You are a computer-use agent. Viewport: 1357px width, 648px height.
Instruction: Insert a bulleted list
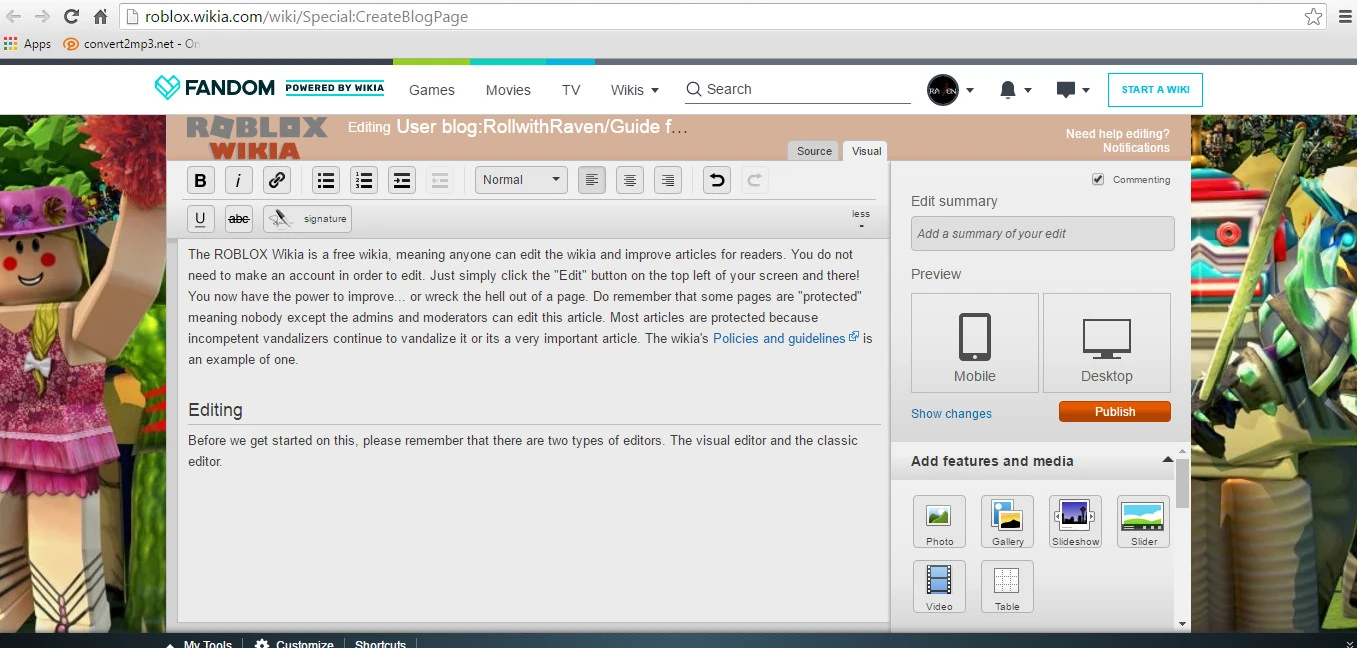point(326,180)
